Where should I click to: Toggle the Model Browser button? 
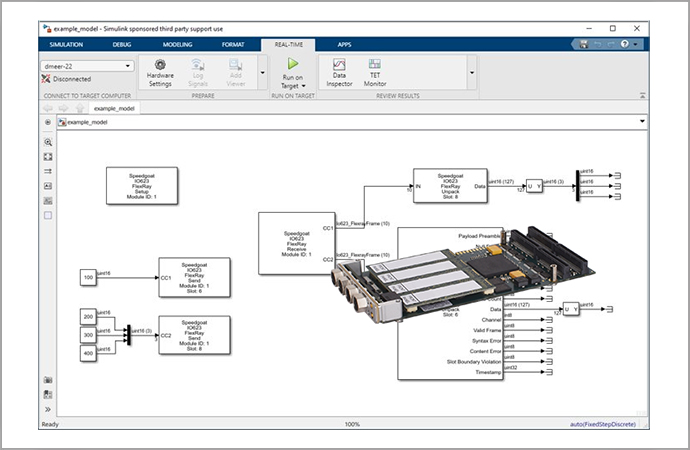(48, 122)
